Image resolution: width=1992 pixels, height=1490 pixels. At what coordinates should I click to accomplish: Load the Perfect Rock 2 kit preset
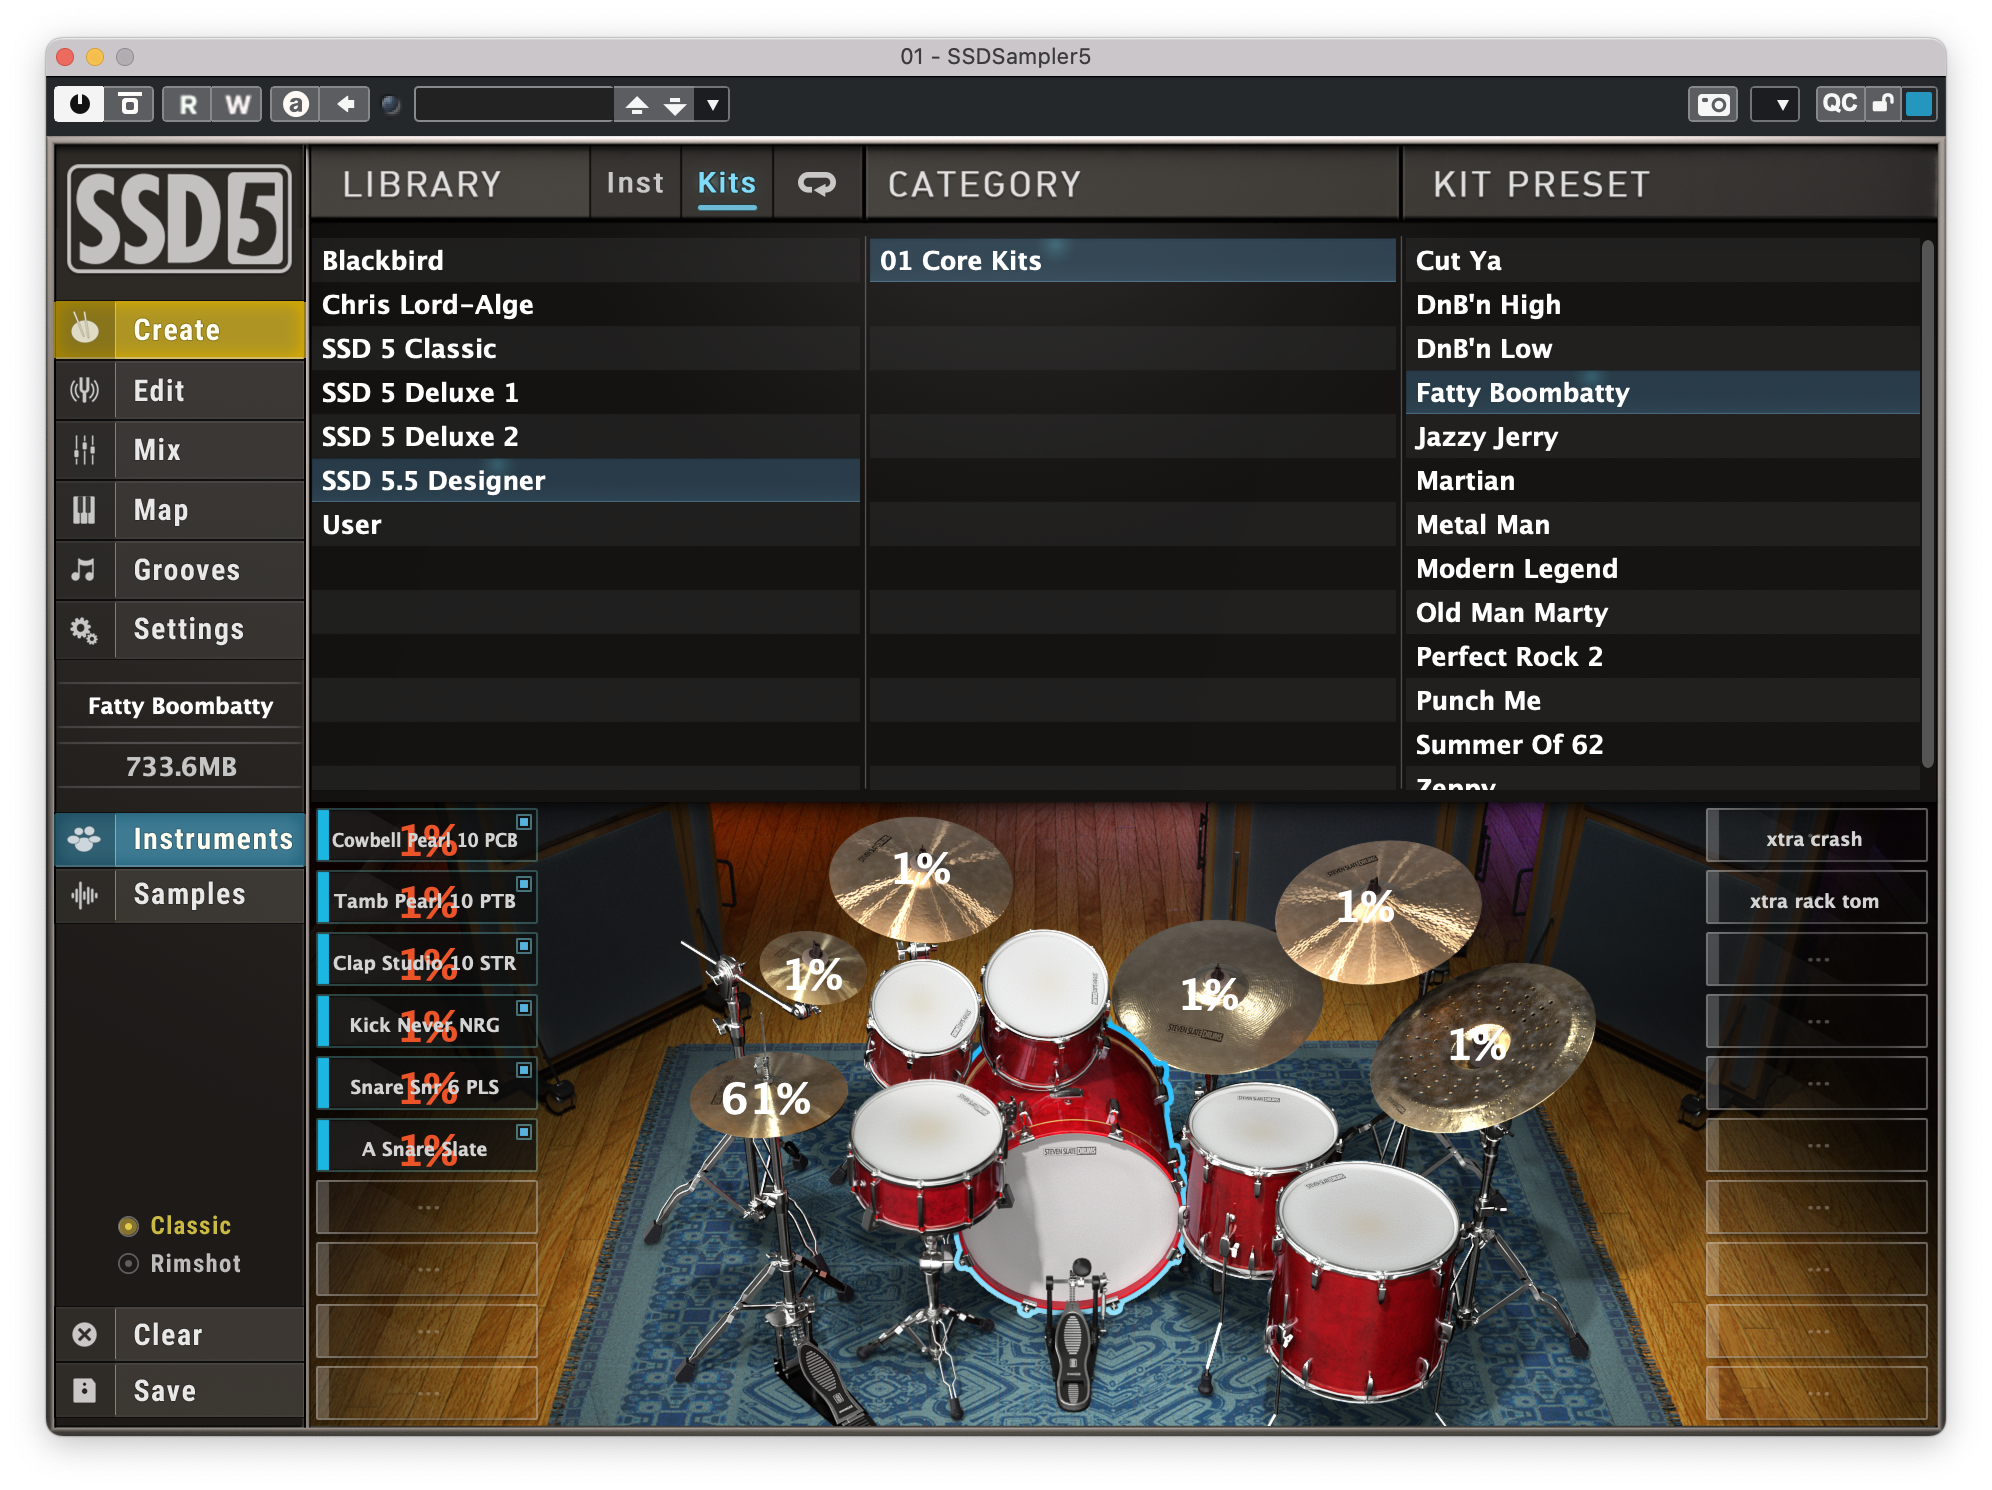pos(1663,656)
